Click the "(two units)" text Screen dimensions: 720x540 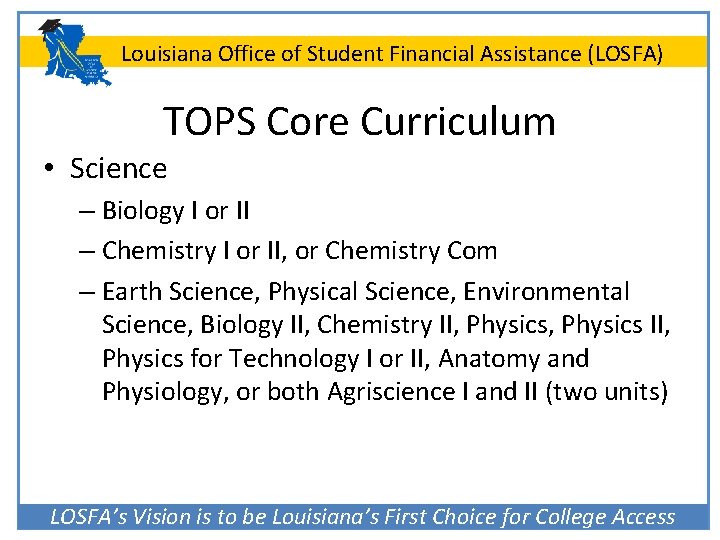[606, 392]
